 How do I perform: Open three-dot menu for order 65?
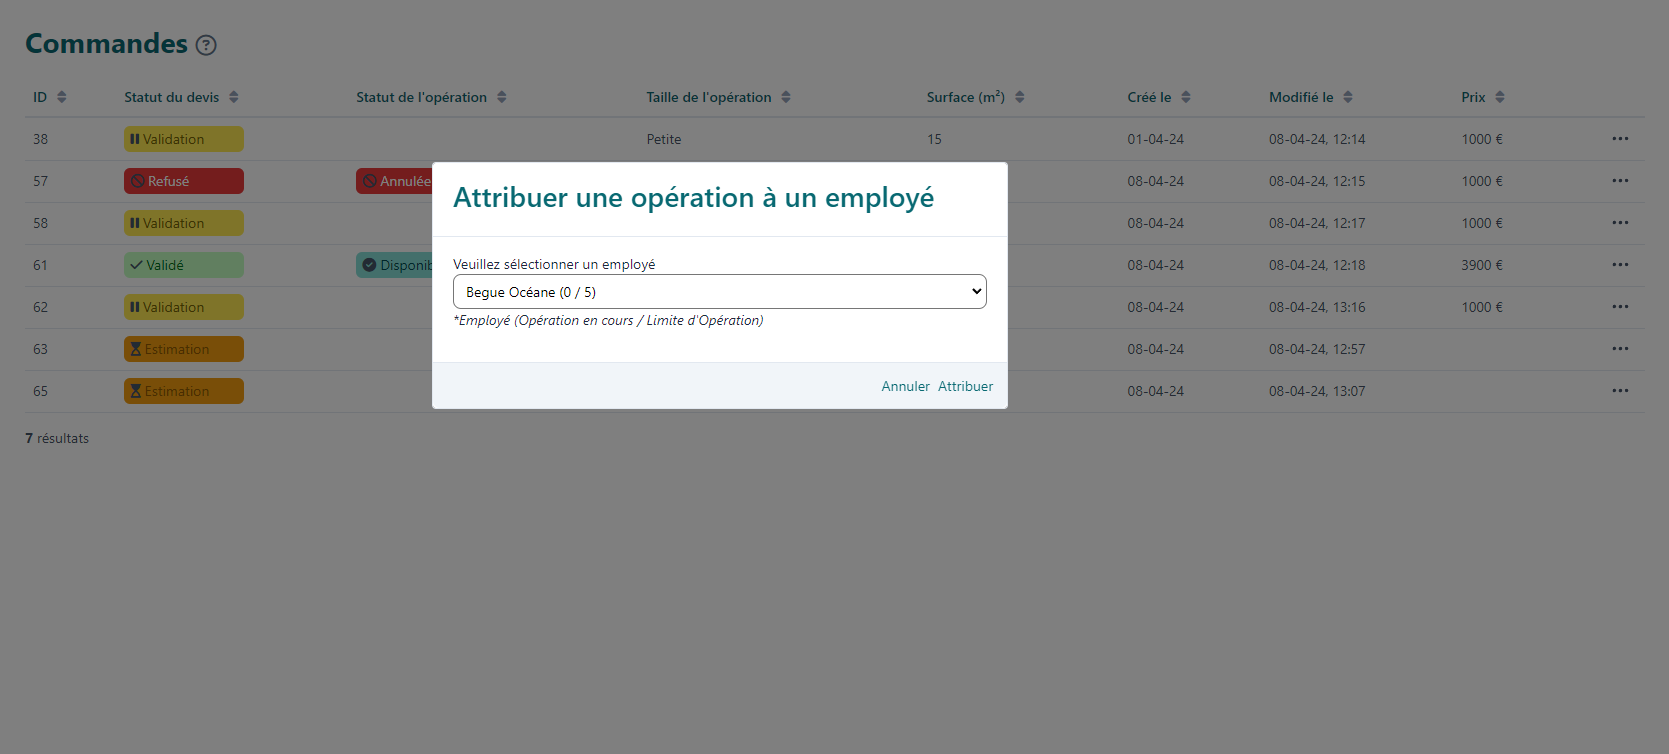tap(1620, 391)
